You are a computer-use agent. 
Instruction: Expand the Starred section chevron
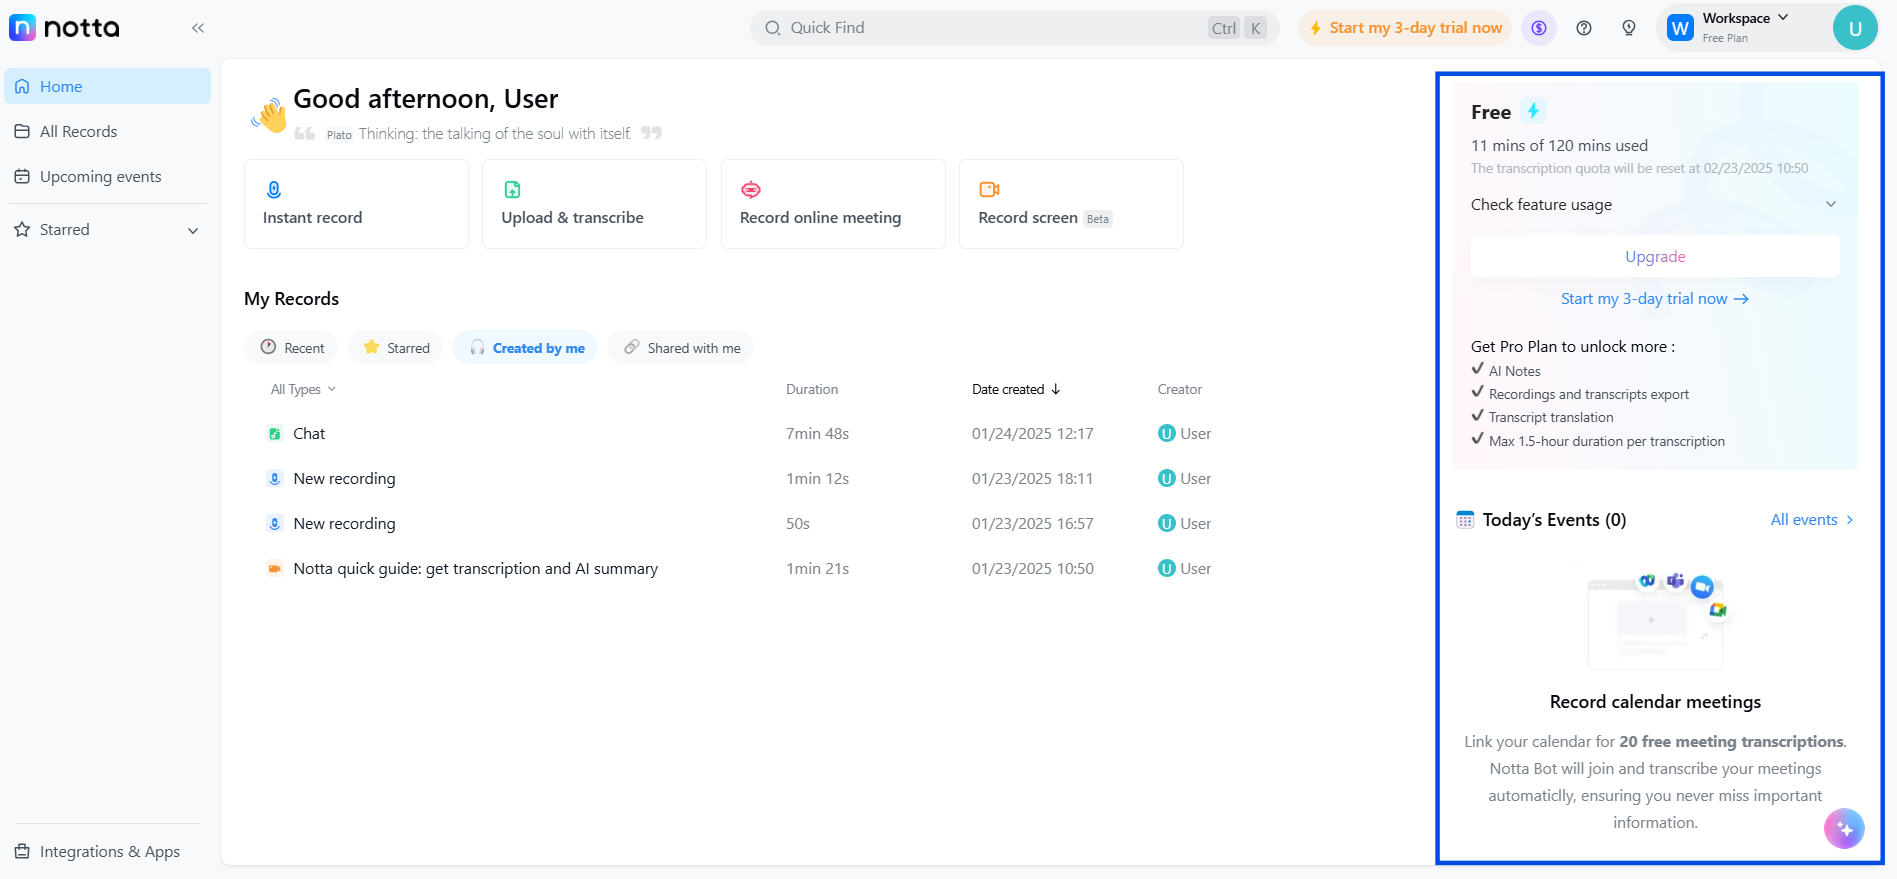(193, 230)
